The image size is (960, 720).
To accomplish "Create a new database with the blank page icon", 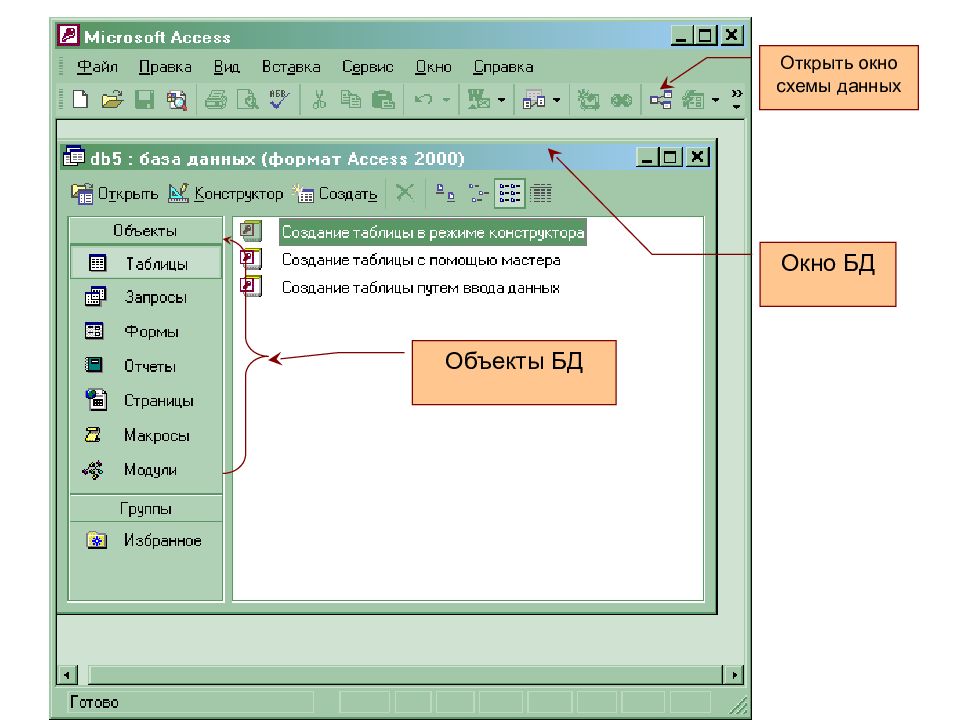I will click(x=80, y=99).
